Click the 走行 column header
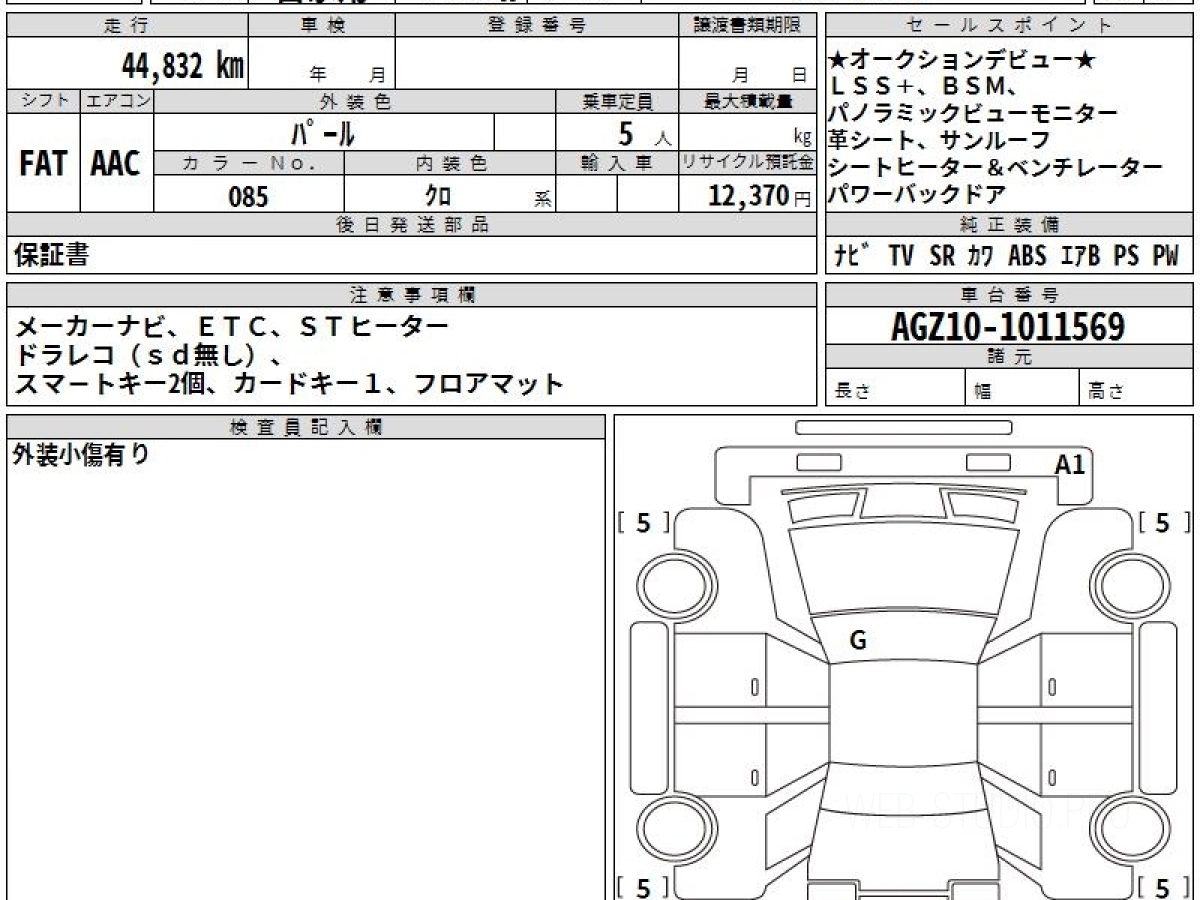Viewport: 1200px width, 900px height. (126, 26)
